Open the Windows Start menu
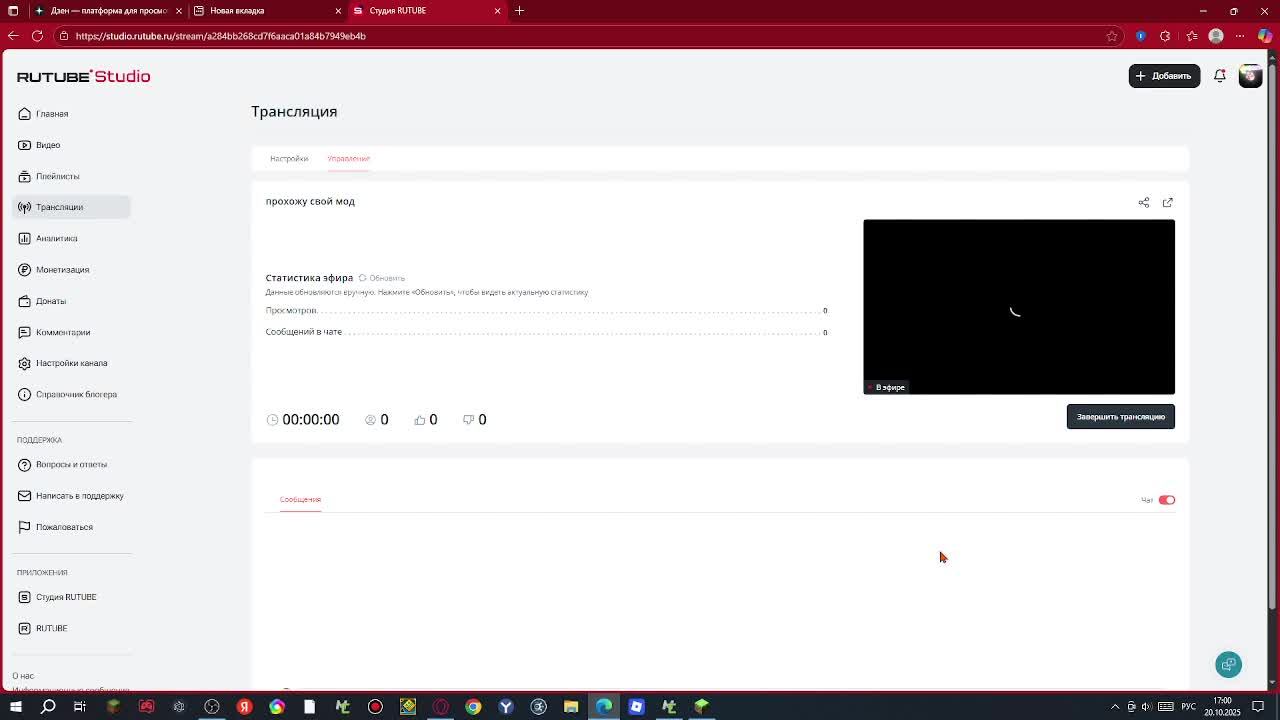Image resolution: width=1280 pixels, height=720 pixels. [x=15, y=707]
